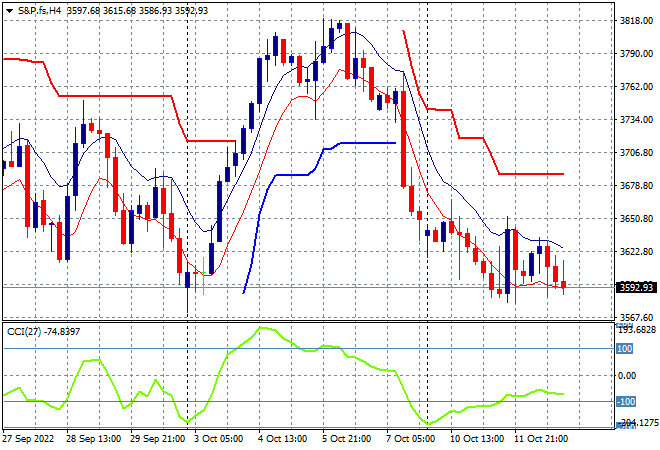The height and width of the screenshot is (450, 660).
Task: Select the highlighted 3592.93 current price label
Action: click(x=636, y=288)
